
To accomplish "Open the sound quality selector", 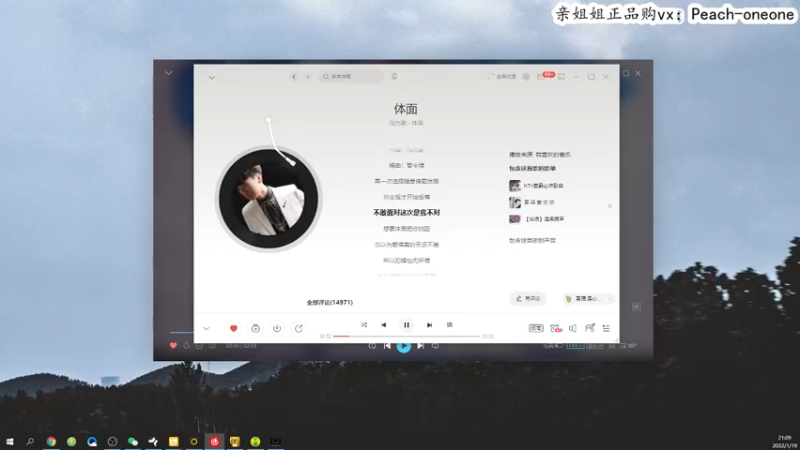I will [536, 328].
